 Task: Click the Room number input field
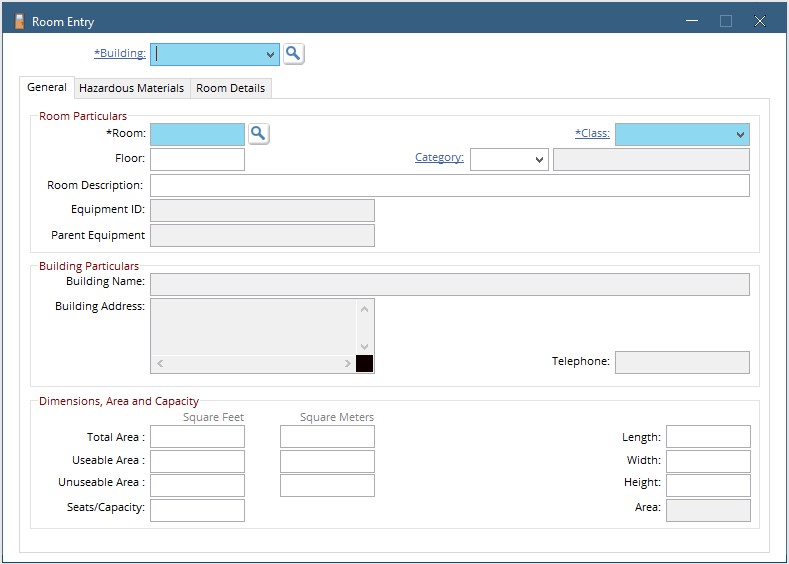[197, 134]
